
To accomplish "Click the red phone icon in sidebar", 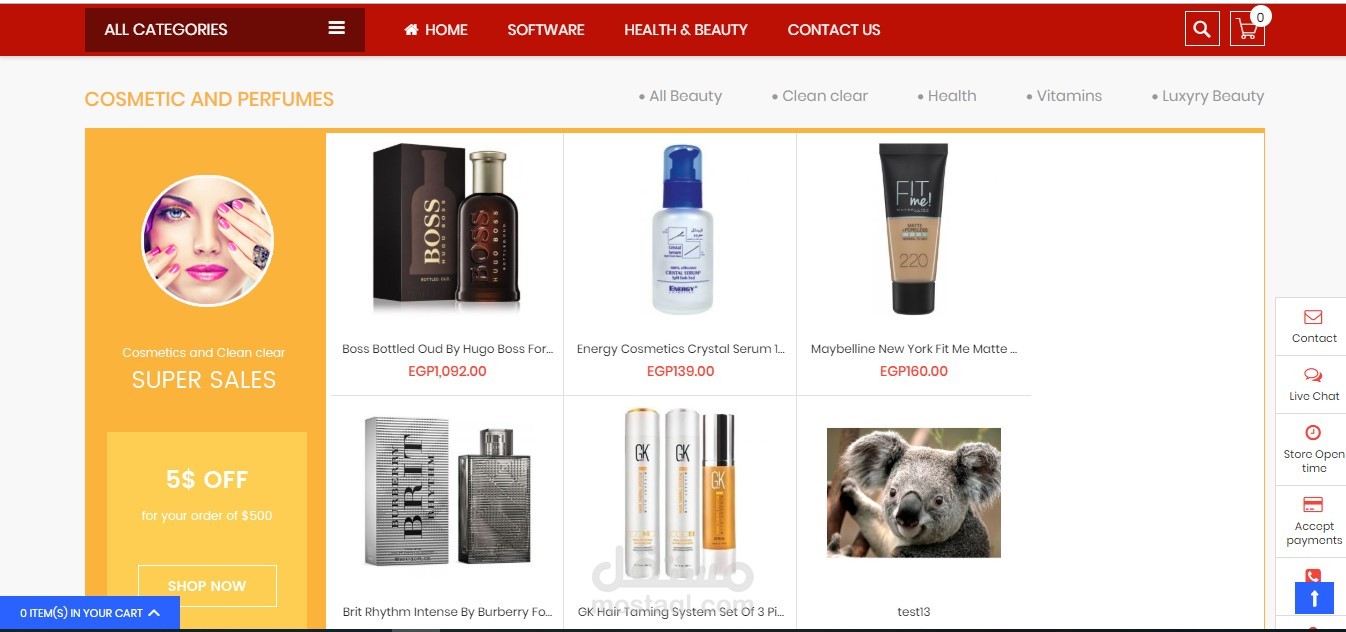I will 1313,576.
